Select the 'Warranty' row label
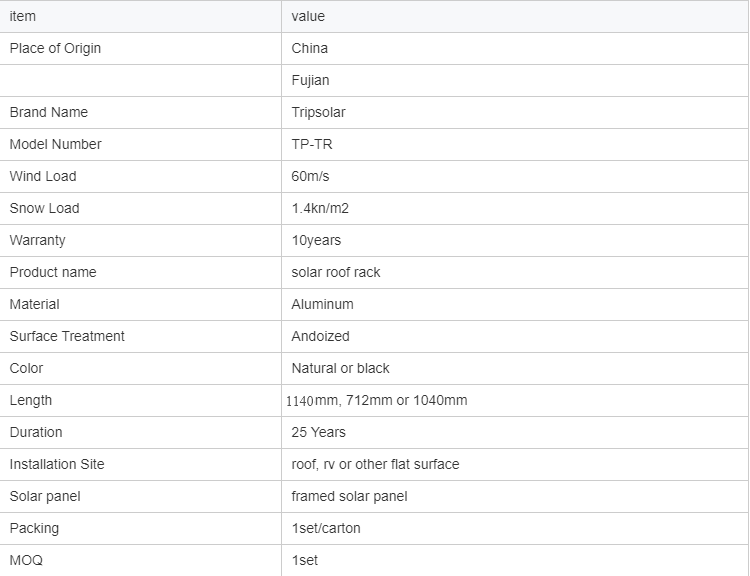Screen dimensions: 750x576 click(x=39, y=240)
